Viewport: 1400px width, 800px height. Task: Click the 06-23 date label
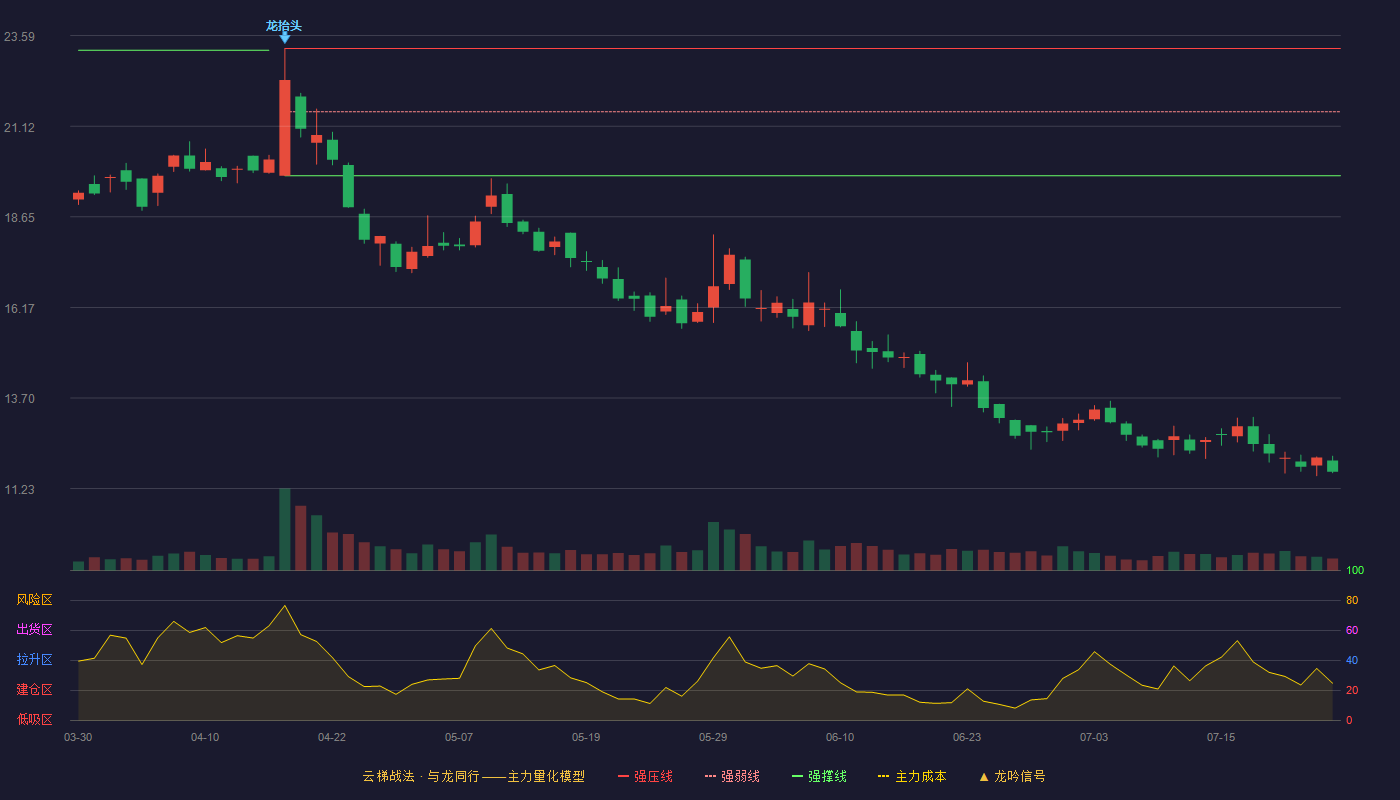click(x=967, y=737)
